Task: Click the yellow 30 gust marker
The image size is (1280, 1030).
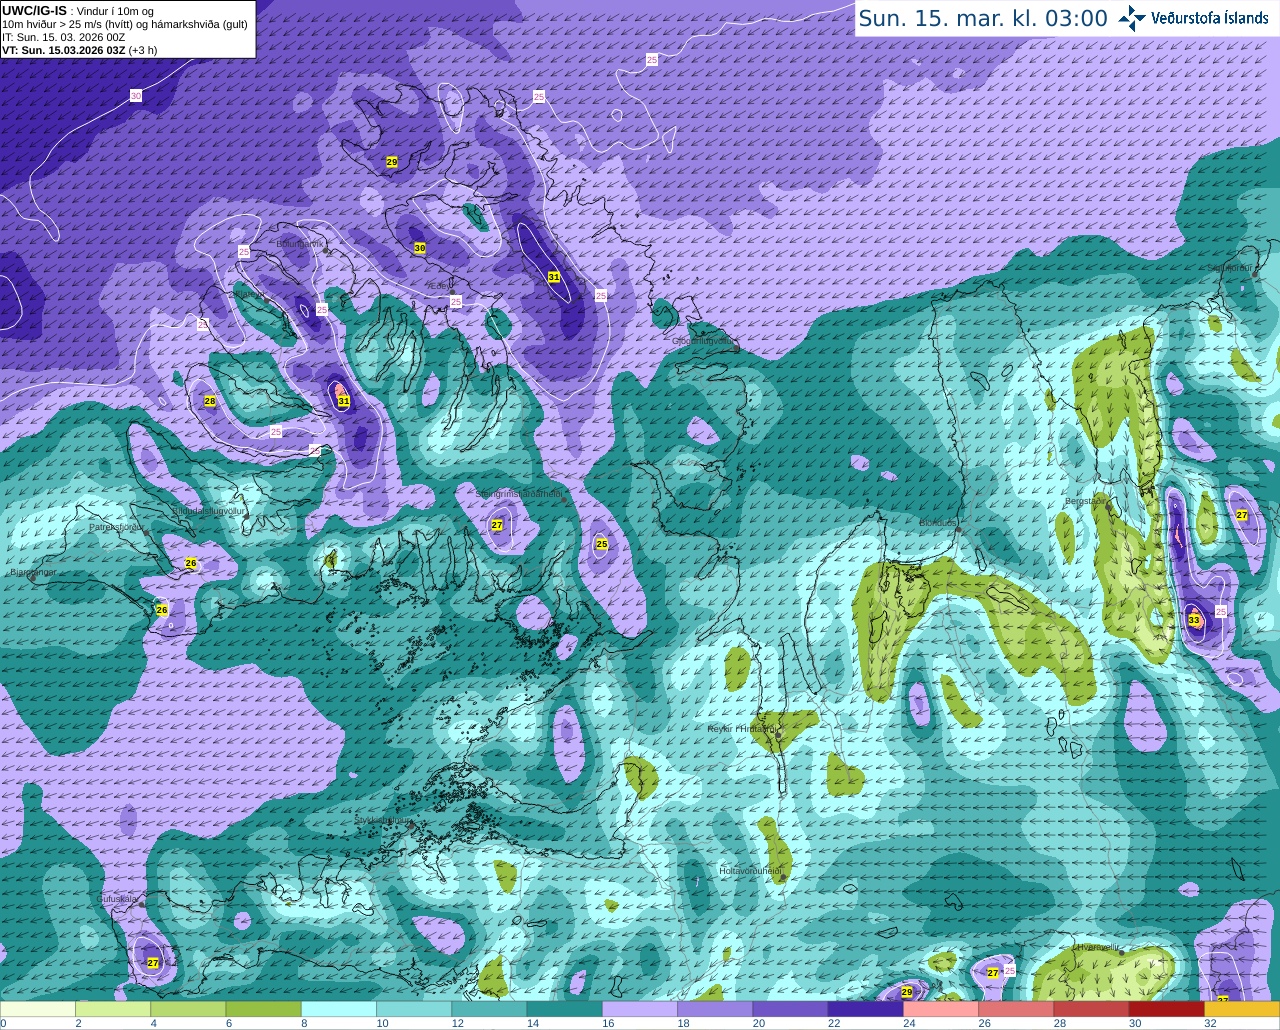Action: 419,248
